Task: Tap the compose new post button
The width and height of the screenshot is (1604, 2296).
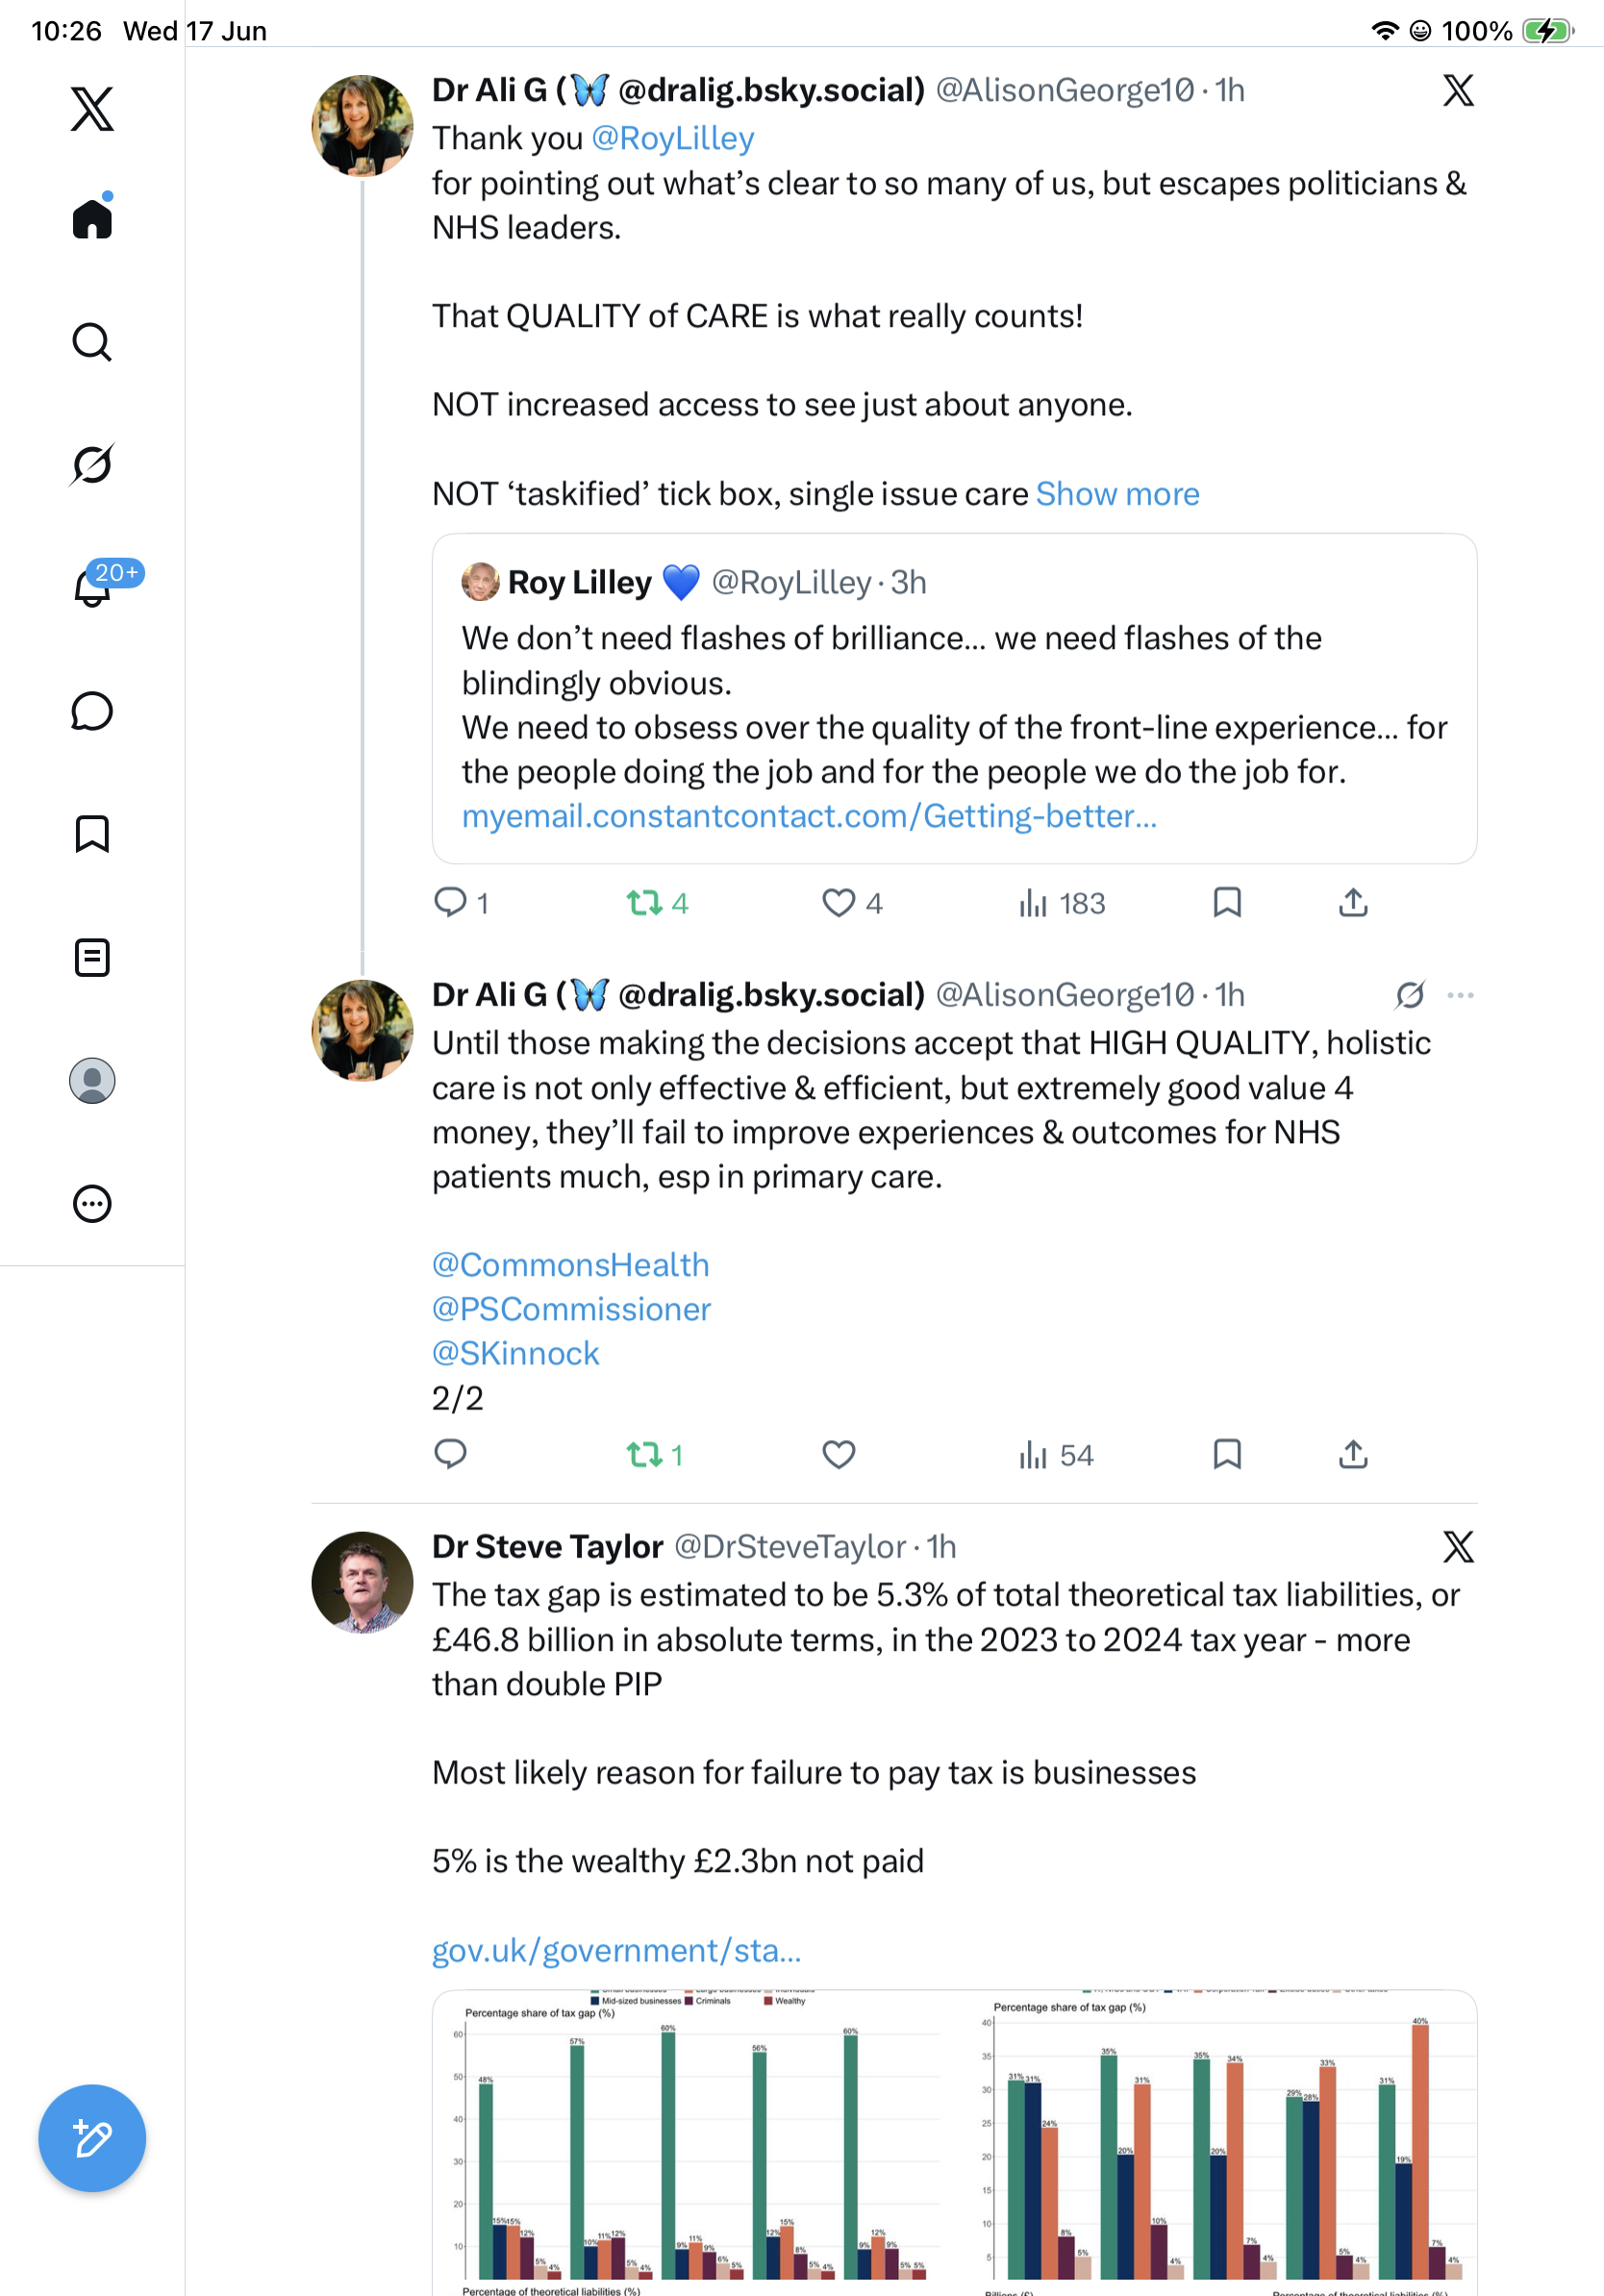Action: click(92, 2139)
